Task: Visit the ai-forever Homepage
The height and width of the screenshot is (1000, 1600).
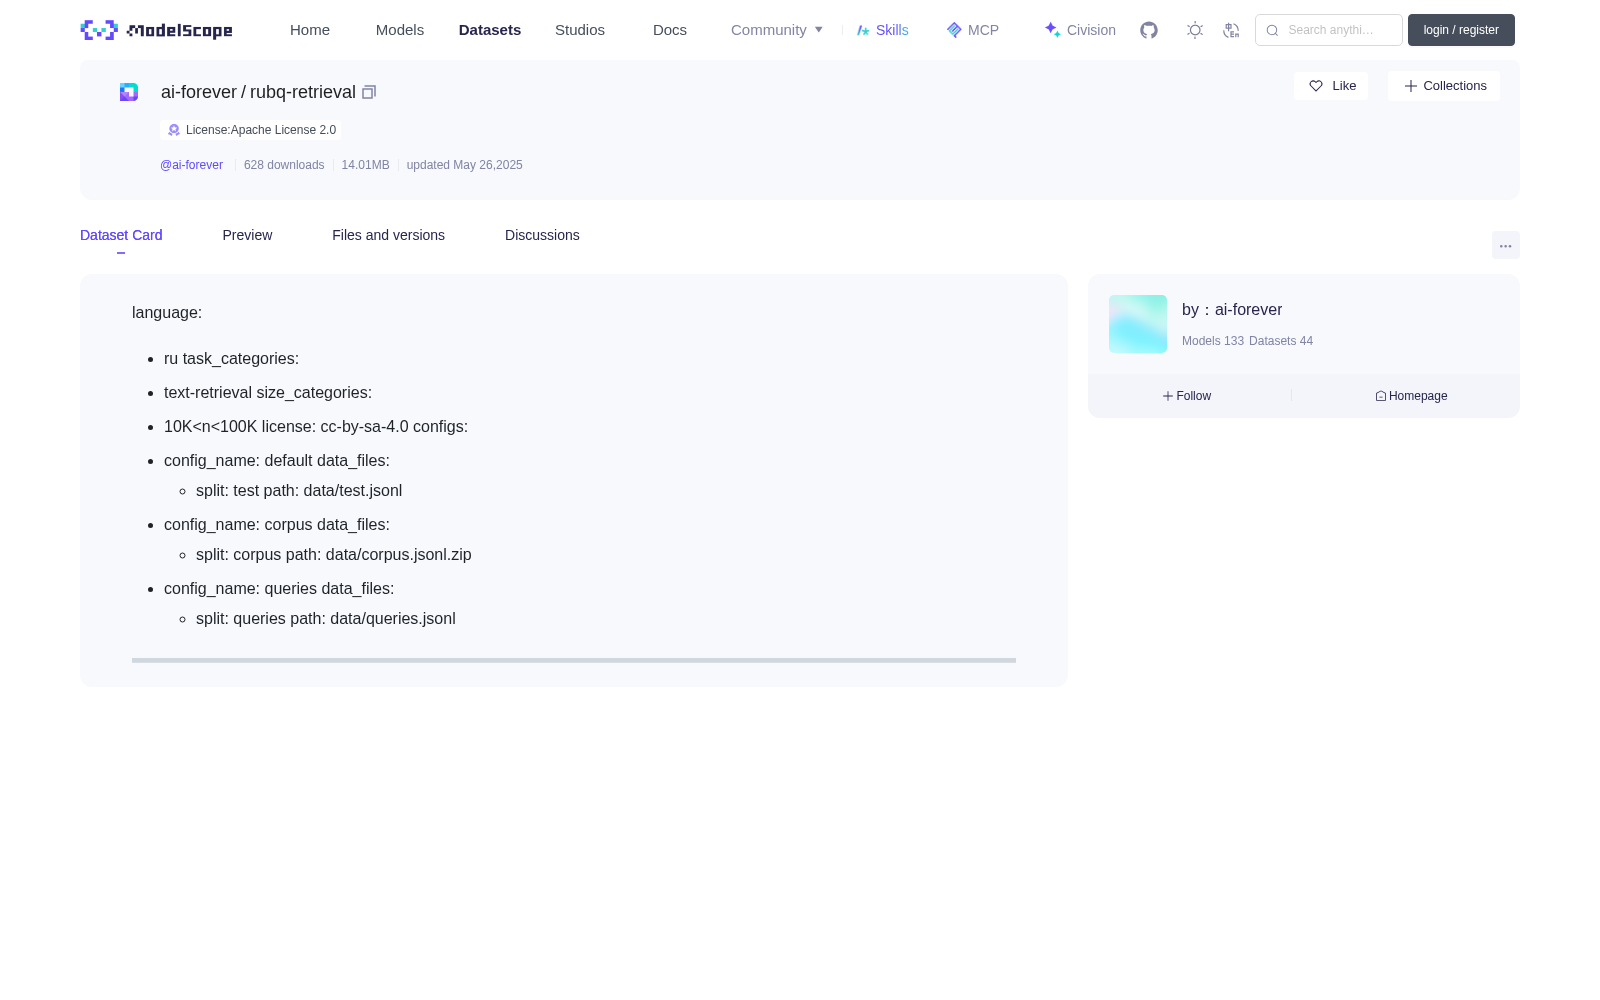Action: click(1411, 396)
